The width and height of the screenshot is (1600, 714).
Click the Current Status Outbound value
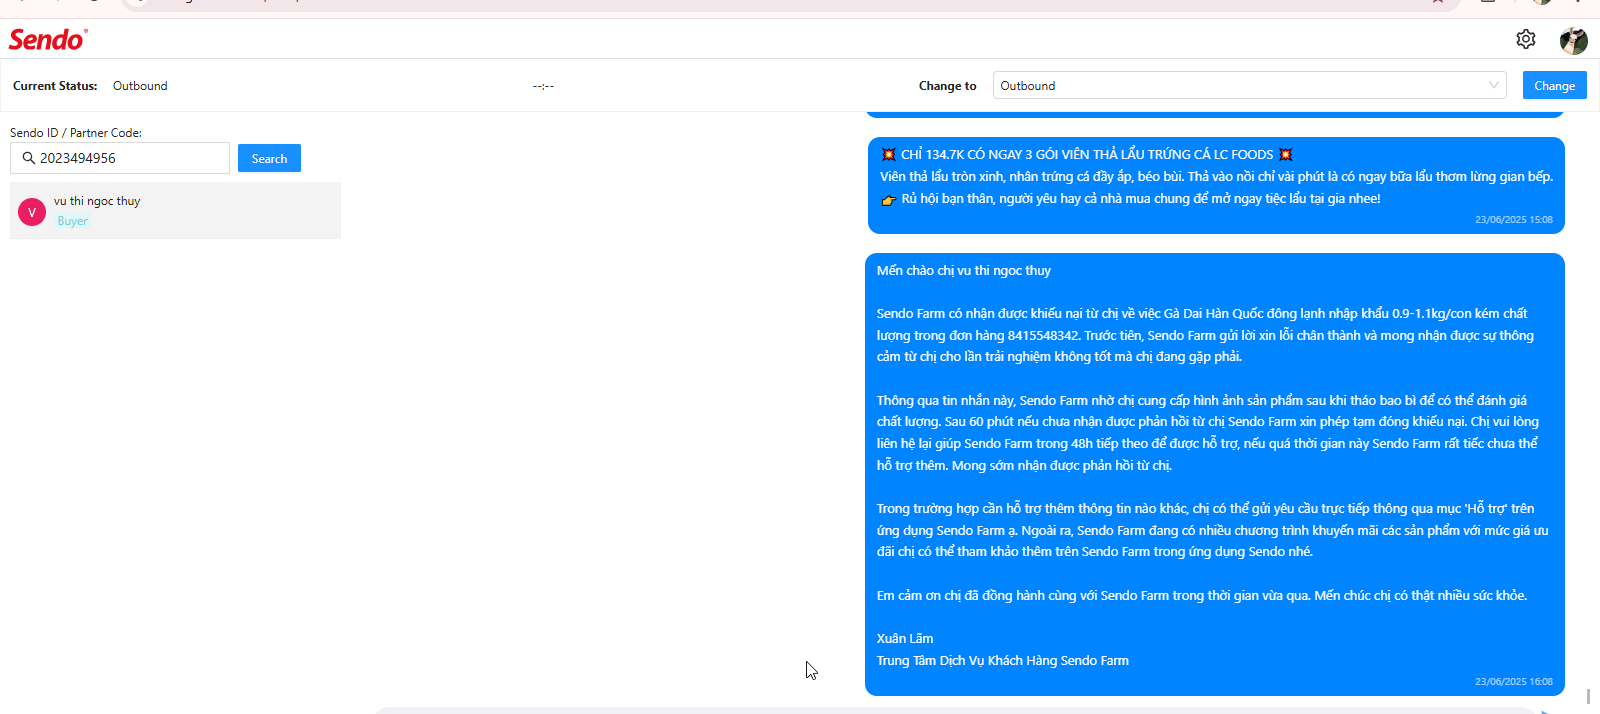coord(140,86)
